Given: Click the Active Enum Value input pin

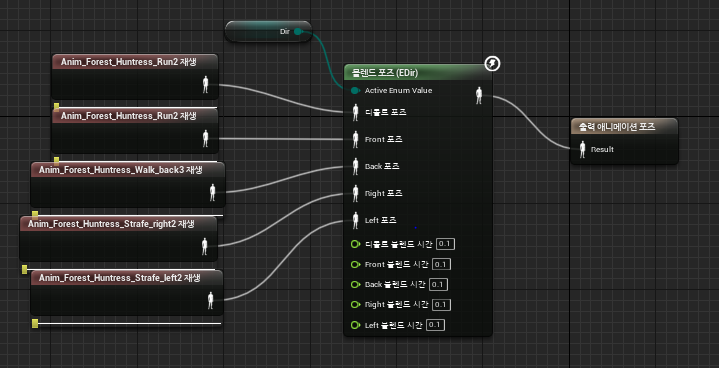Looking at the screenshot, I should pyautogui.click(x=354, y=91).
